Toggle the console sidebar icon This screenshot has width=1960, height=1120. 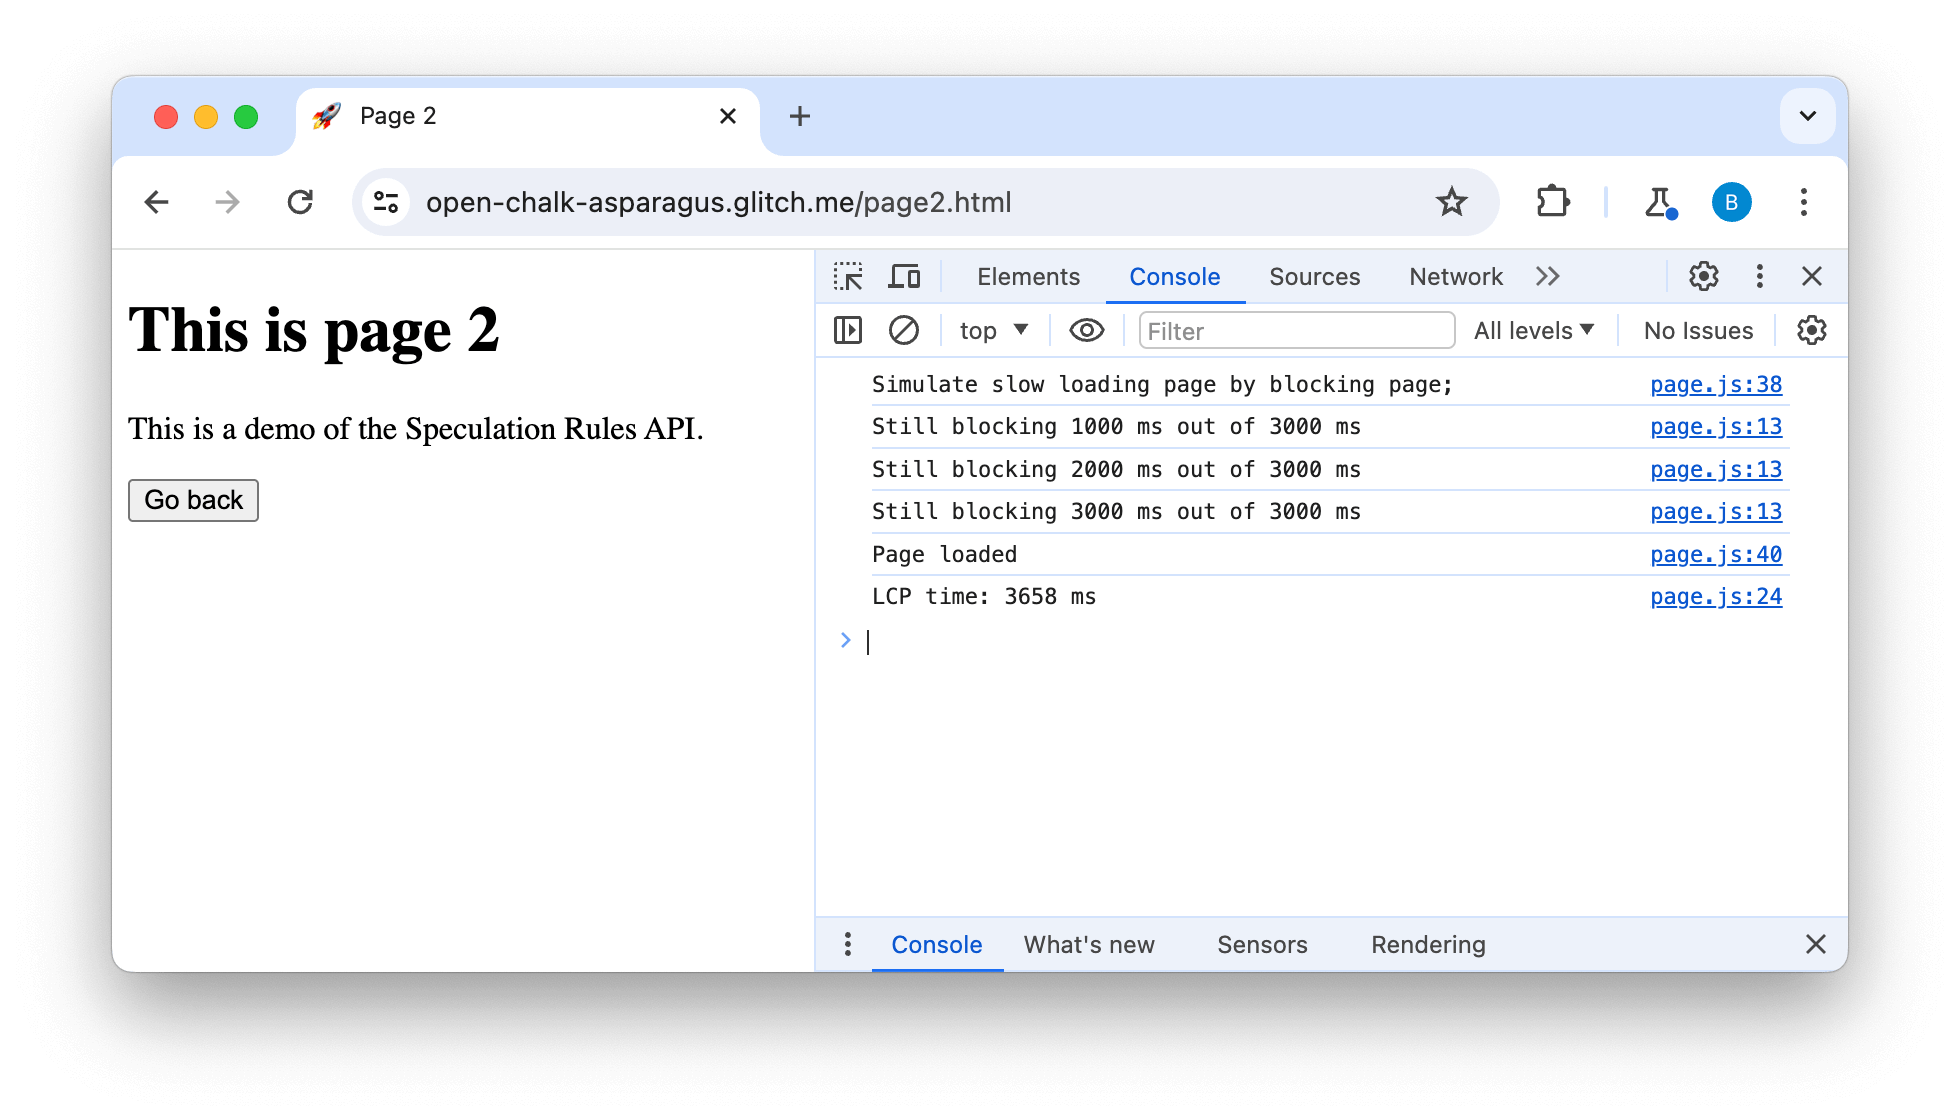tap(848, 330)
